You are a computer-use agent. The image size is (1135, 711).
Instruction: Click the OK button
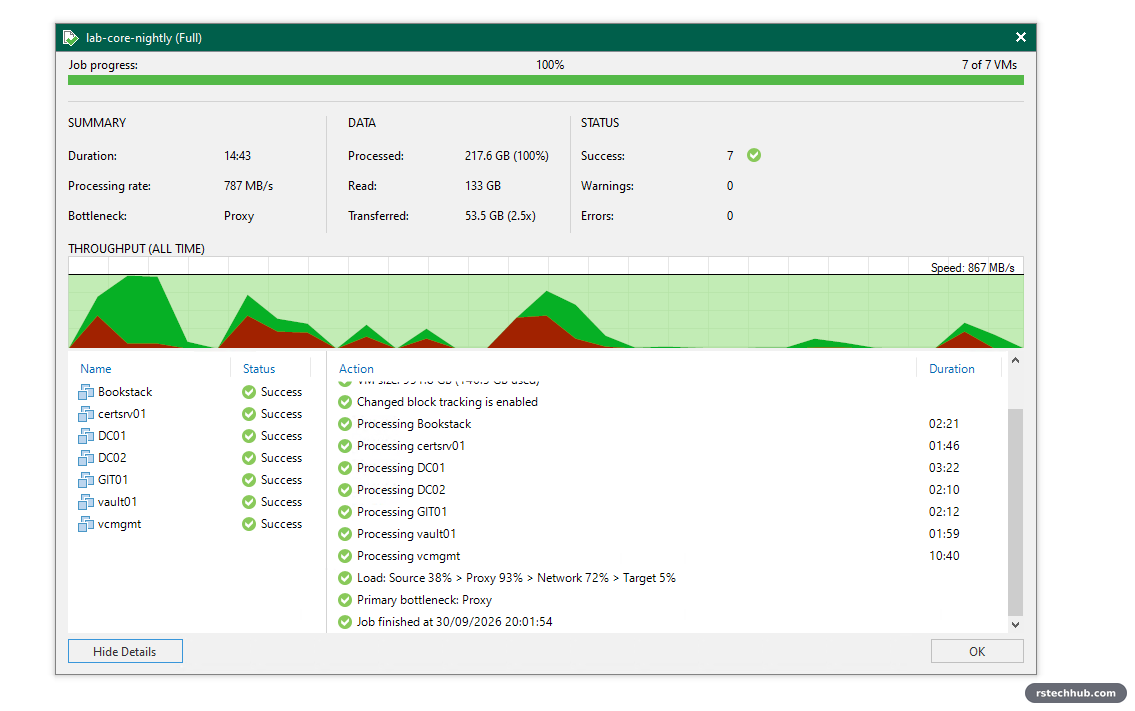[977, 651]
